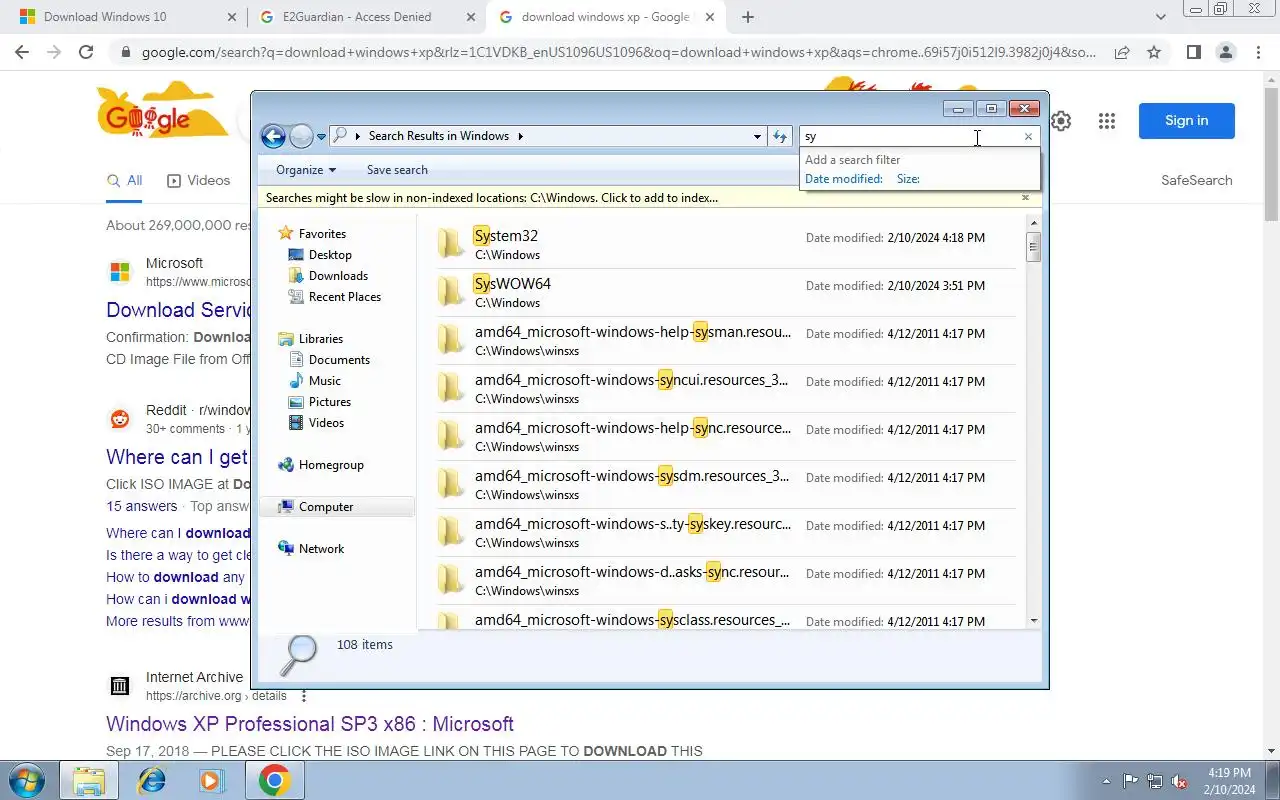Toggle Chrome side panel
The image size is (1280, 800).
tap(1193, 52)
